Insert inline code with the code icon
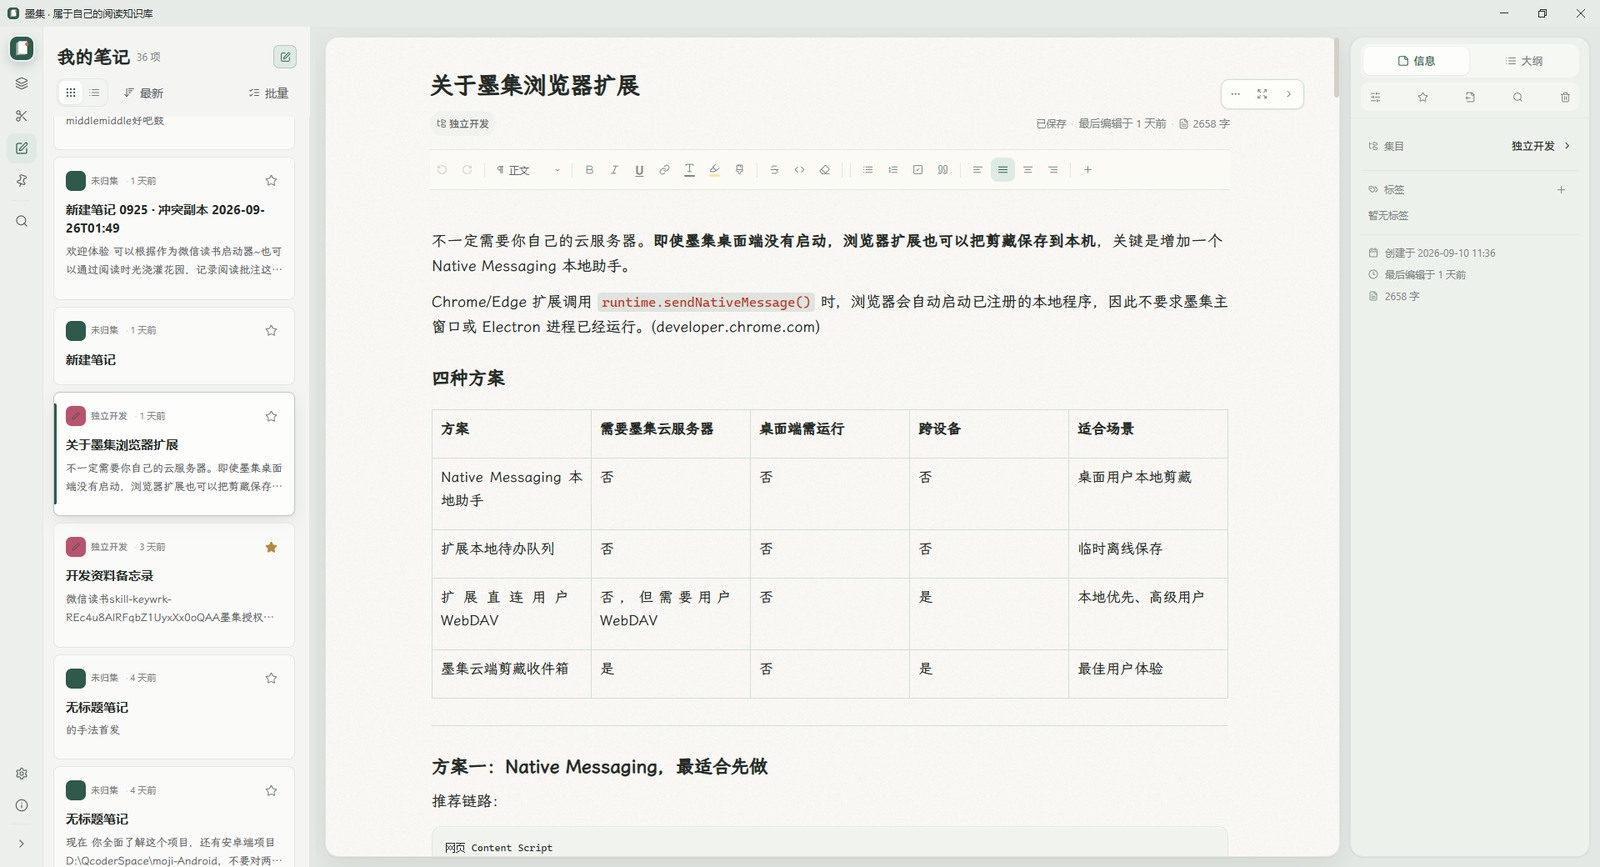Viewport: 1600px width, 867px height. coord(799,170)
